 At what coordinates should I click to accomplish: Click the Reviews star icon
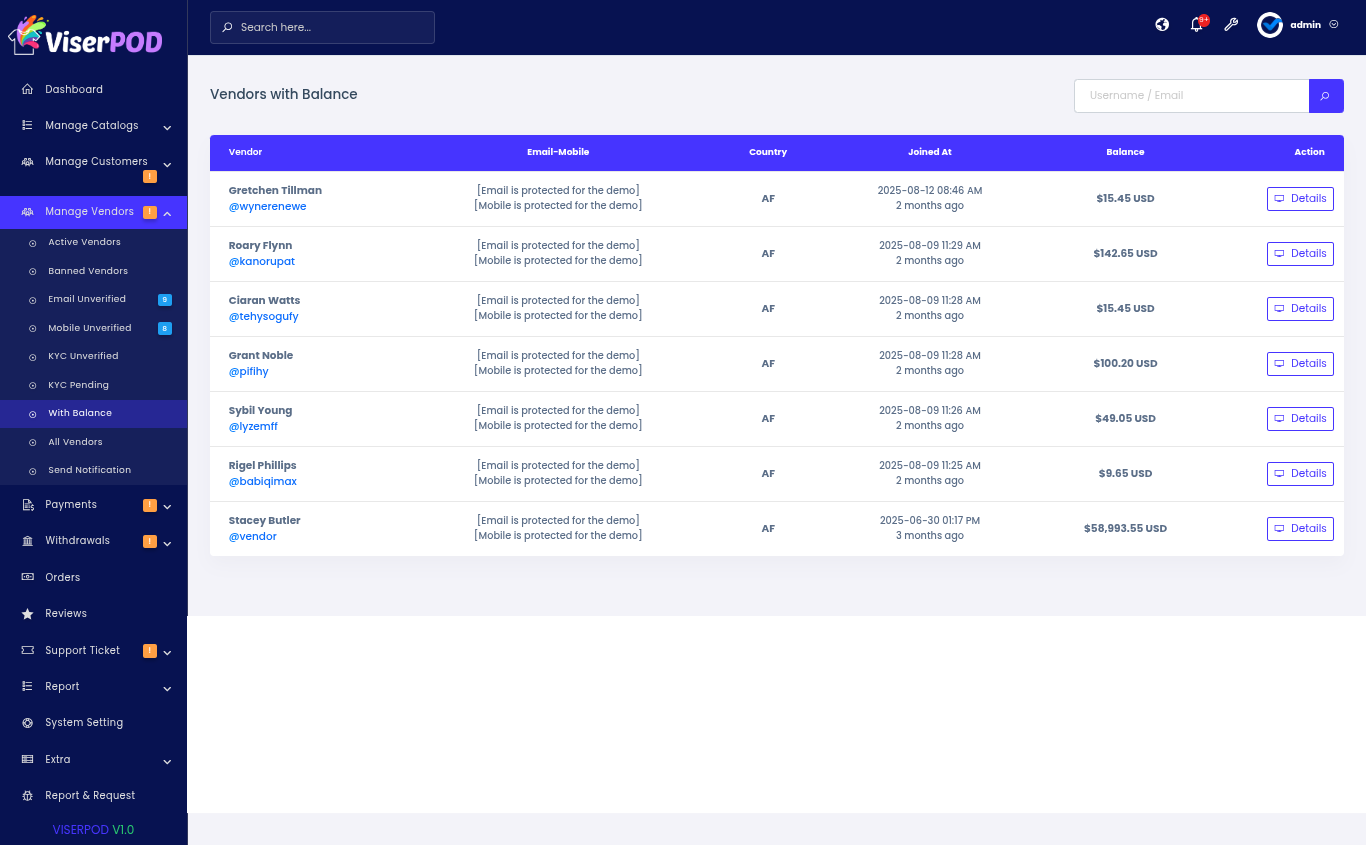pyautogui.click(x=27, y=614)
